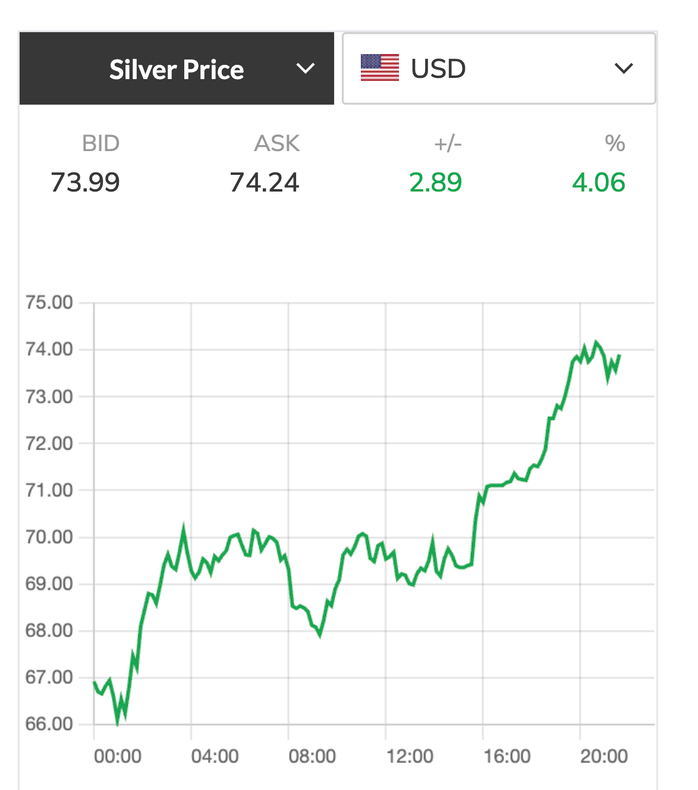Viewport: 698px width, 790px height.
Task: Click the BID value 73.99
Action: tap(85, 183)
